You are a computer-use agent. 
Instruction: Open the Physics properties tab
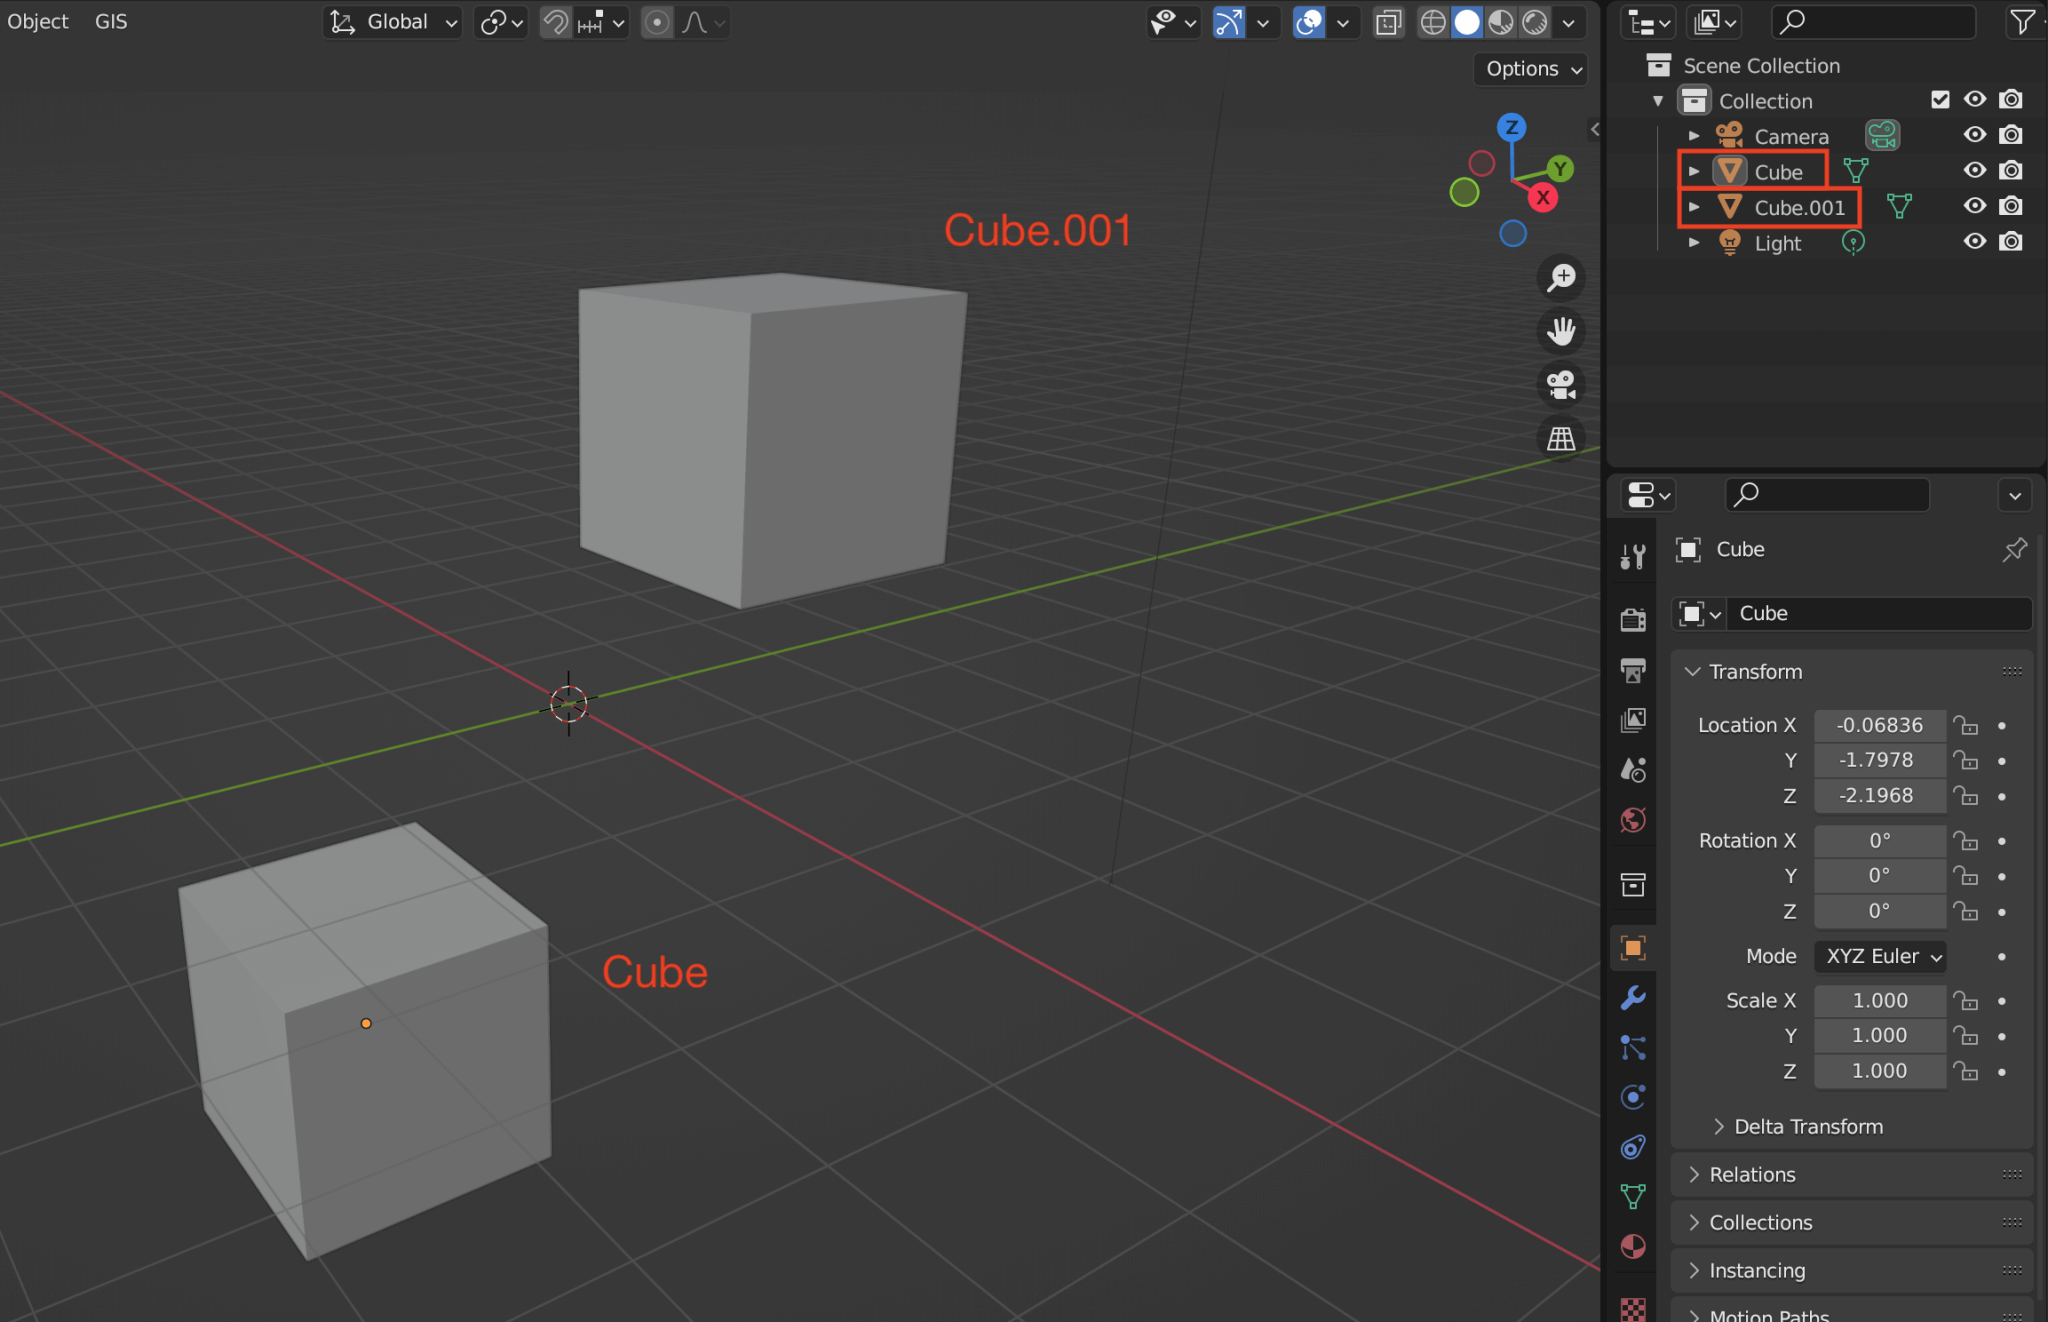pos(1634,1097)
